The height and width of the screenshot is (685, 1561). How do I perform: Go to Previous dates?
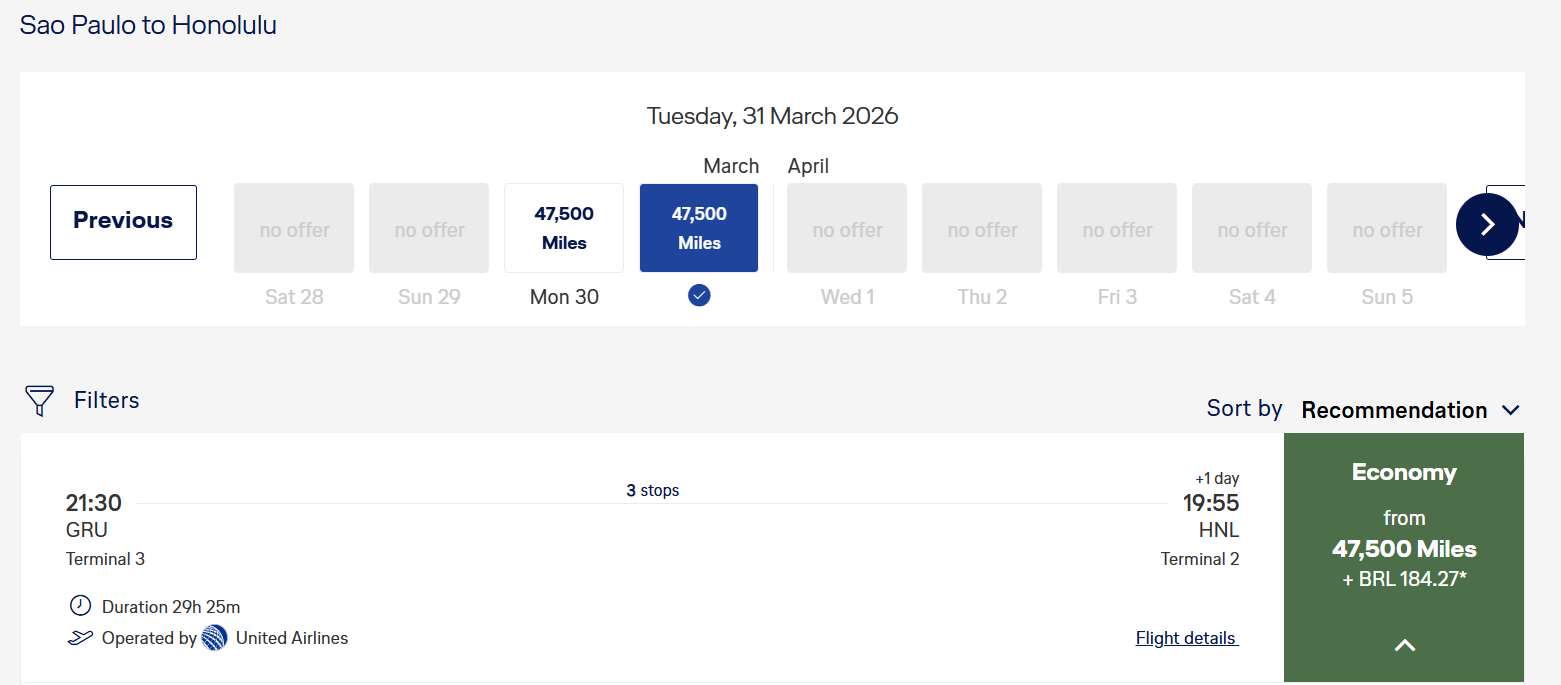click(x=123, y=222)
